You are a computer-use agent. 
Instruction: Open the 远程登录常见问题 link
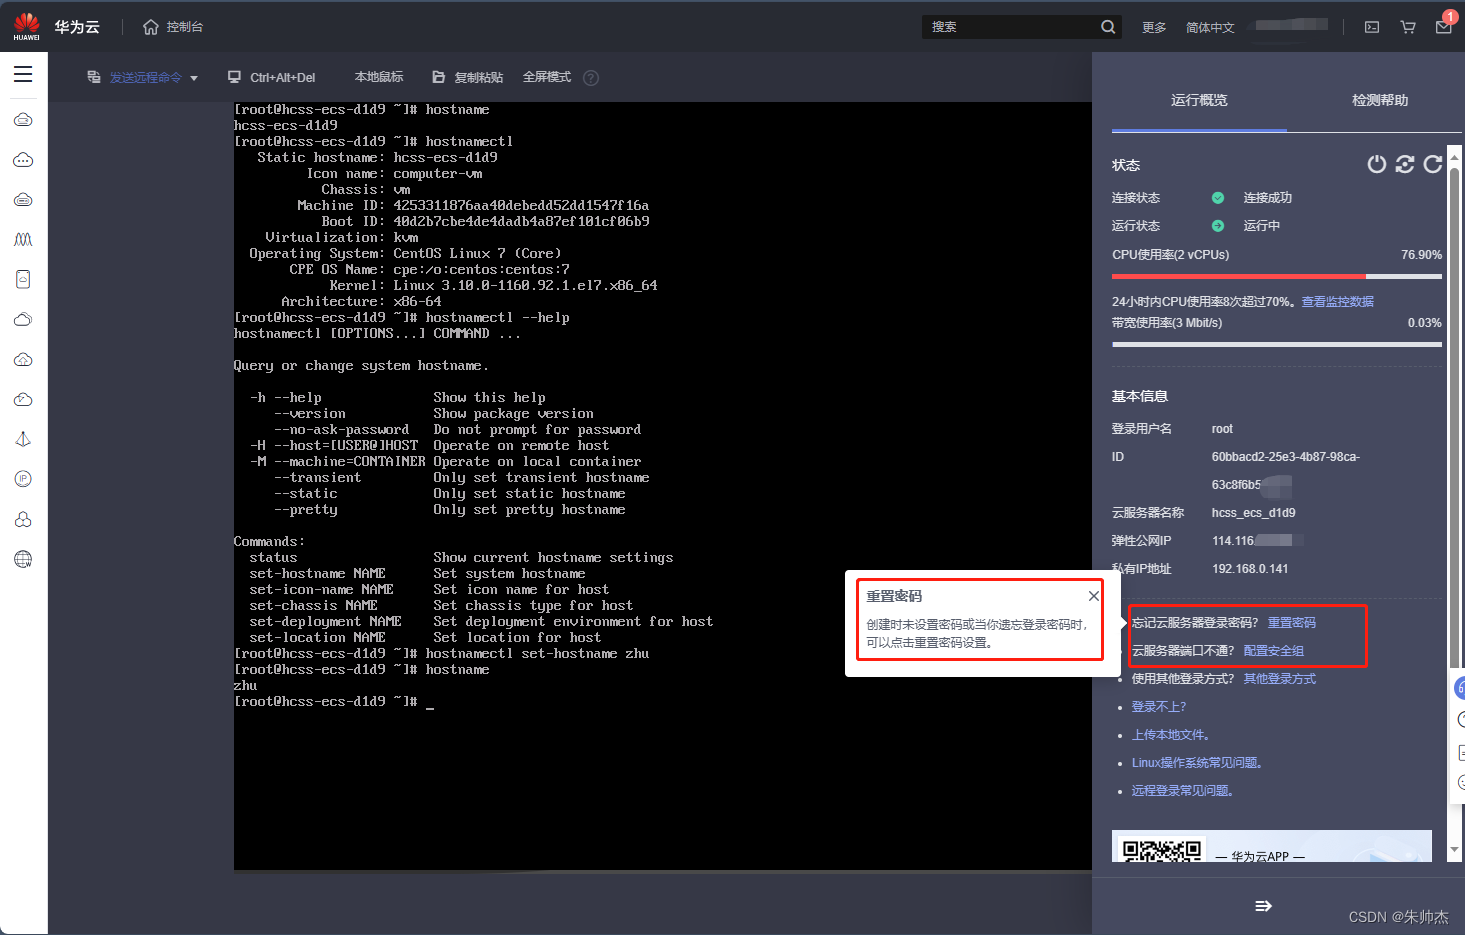(1183, 790)
